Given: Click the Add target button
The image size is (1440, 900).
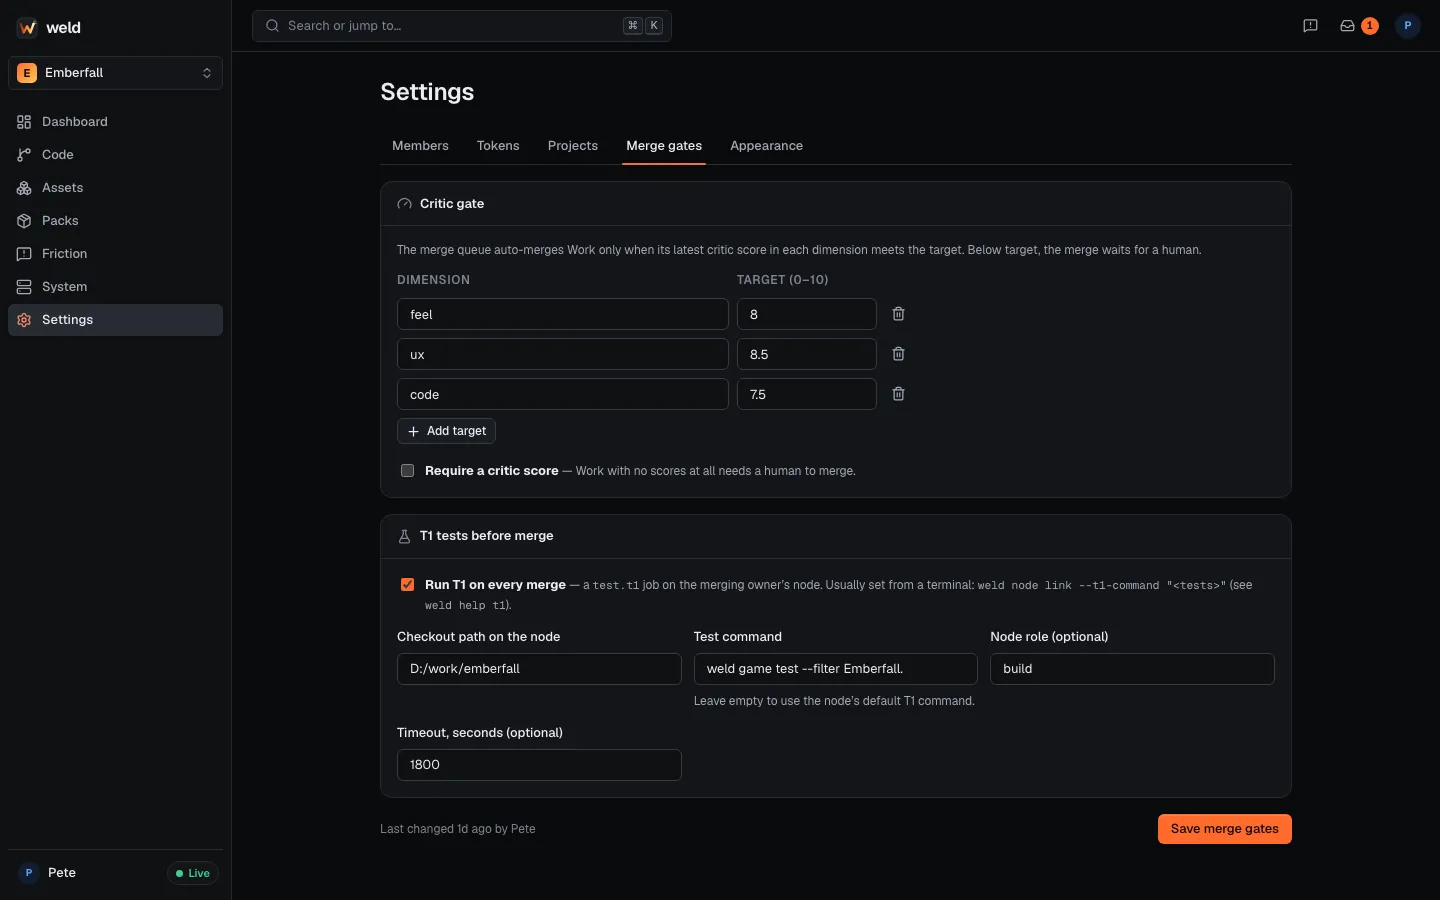Looking at the screenshot, I should 446,431.
